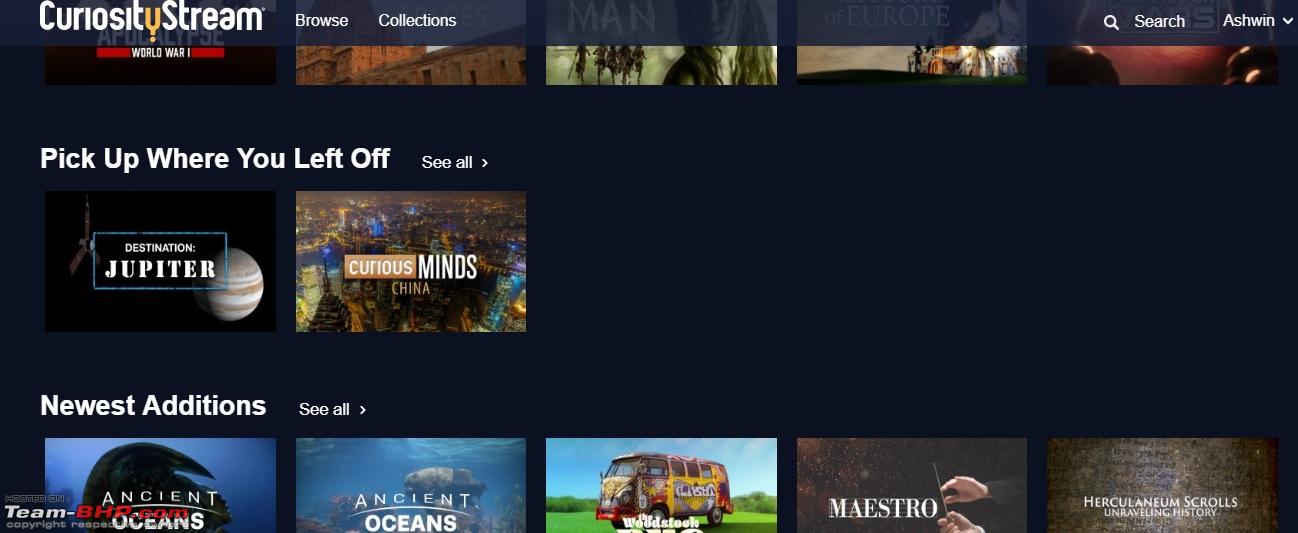Resume Curious Minds China video

[411, 261]
